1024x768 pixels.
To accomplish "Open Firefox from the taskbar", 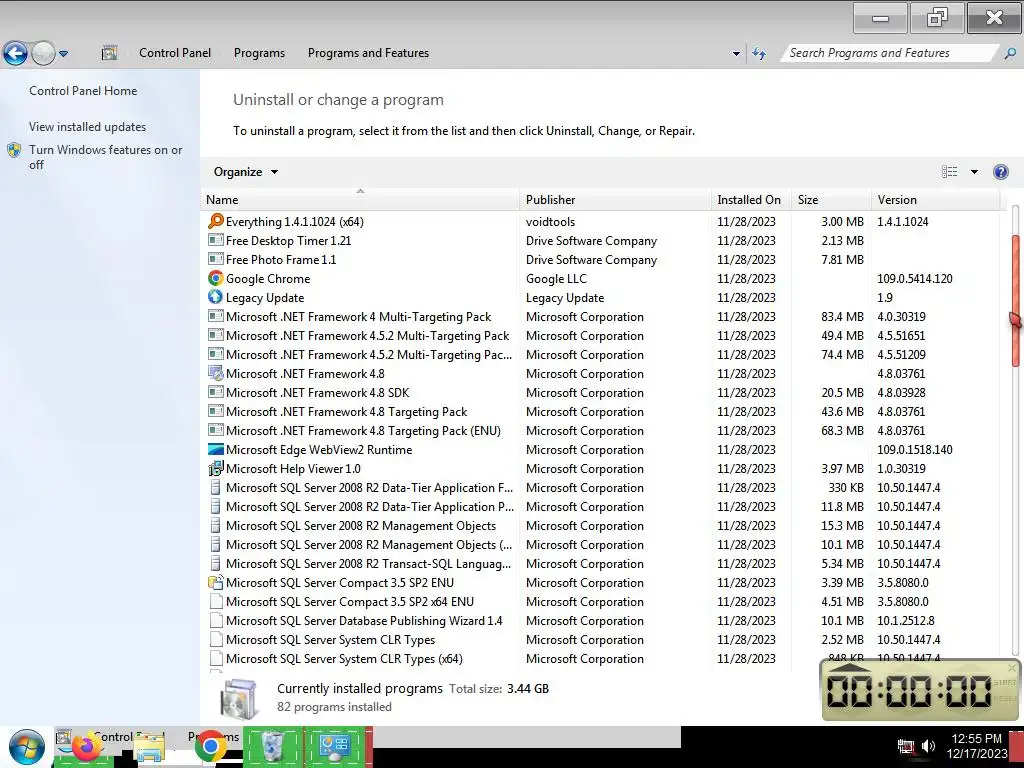I will 86,747.
